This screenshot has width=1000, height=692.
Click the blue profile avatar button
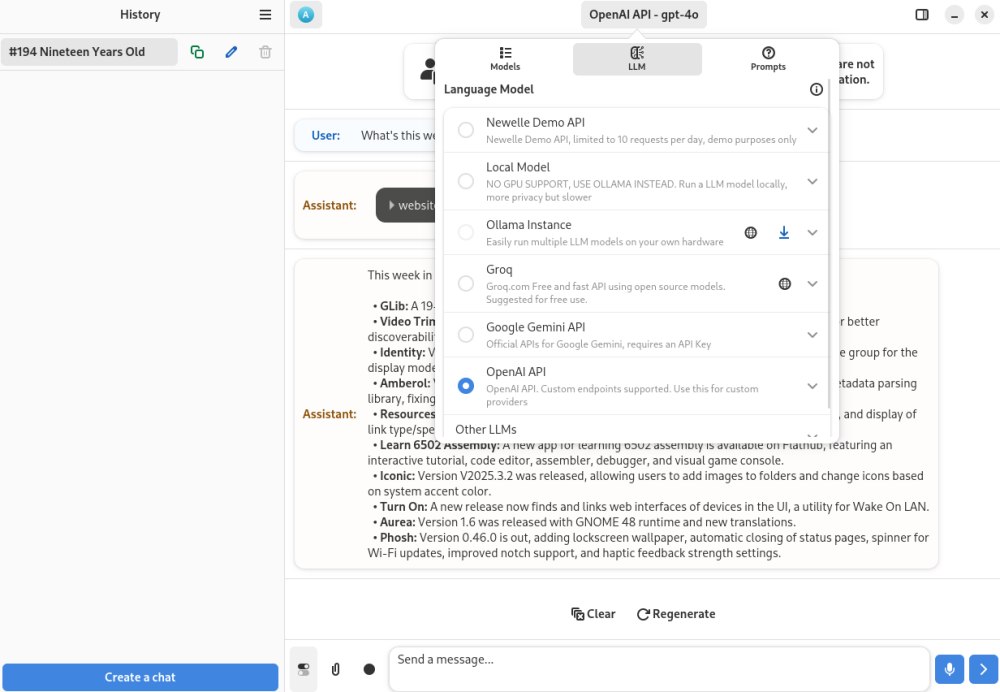[x=306, y=15]
